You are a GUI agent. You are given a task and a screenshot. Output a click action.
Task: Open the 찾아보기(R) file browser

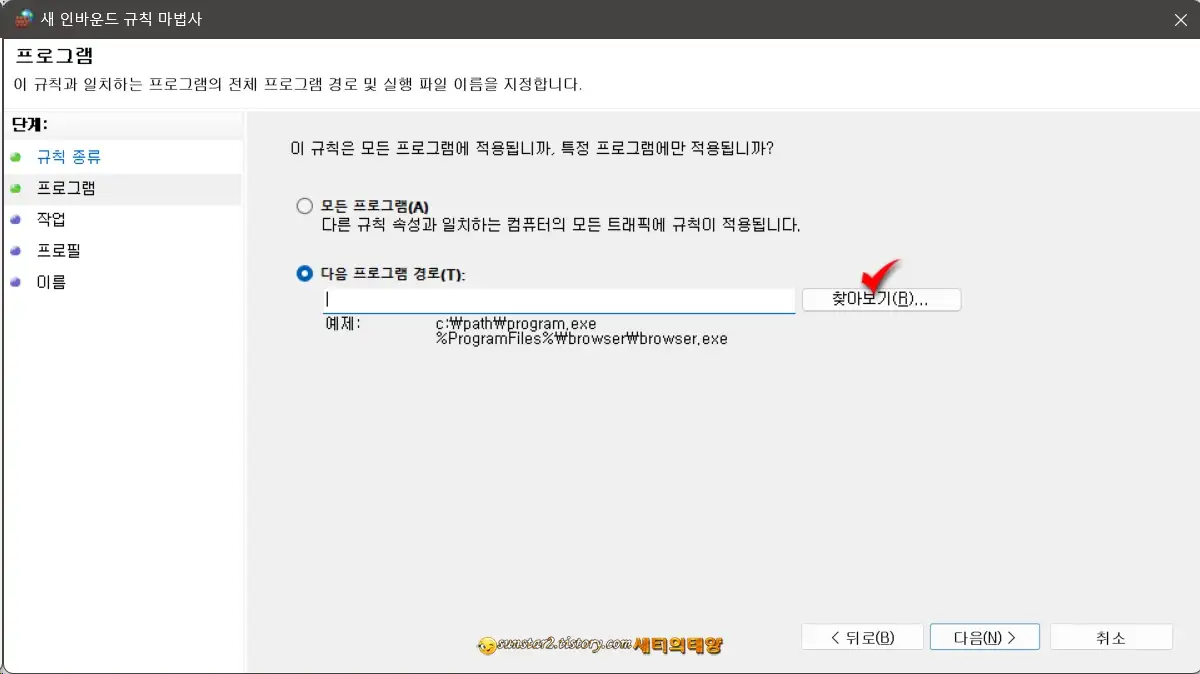pos(880,299)
